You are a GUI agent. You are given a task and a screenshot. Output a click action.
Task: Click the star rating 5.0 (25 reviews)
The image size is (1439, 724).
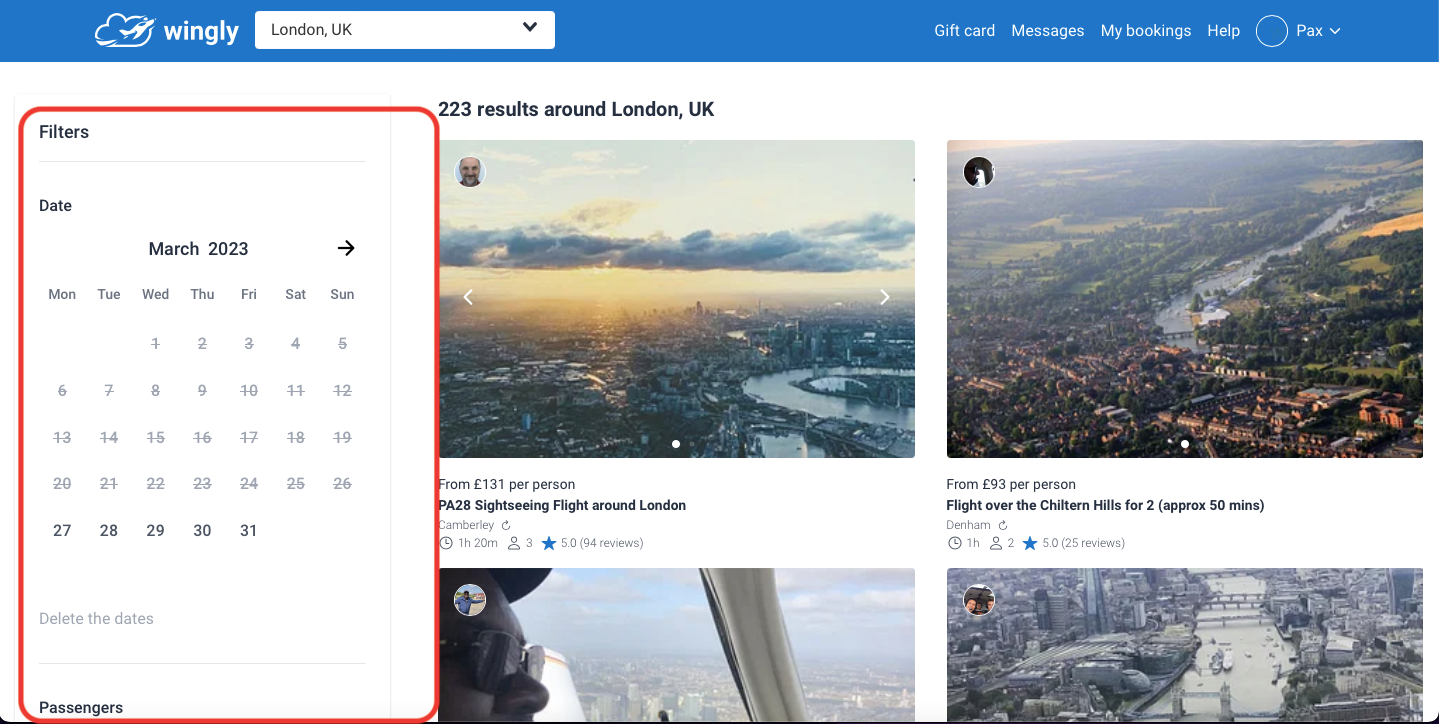click(1074, 543)
